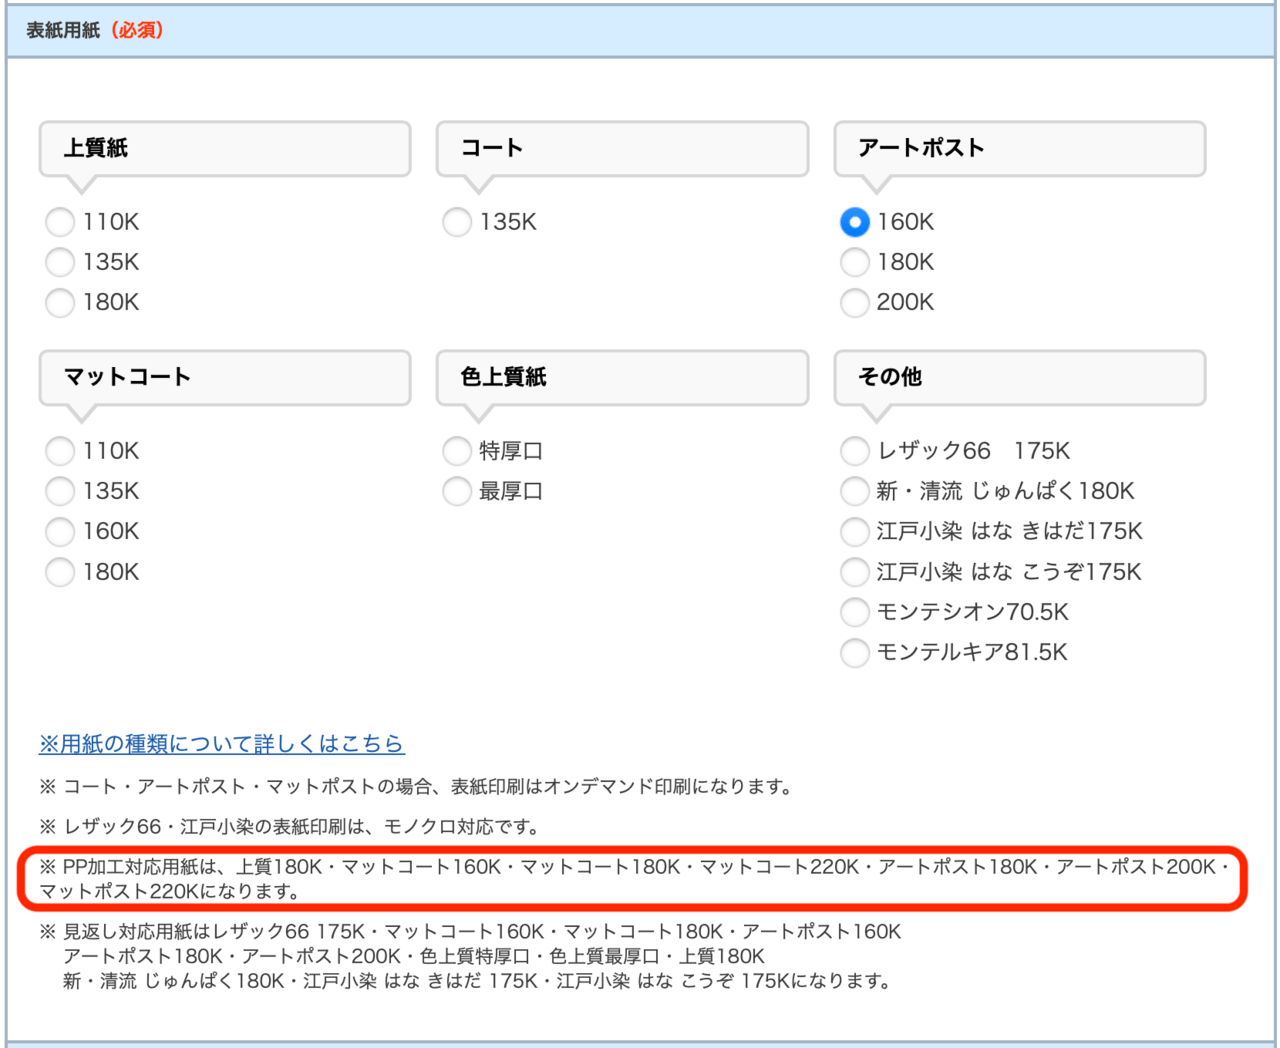Screen dimensions: 1280x1048
Task: Pick コート 135K paper option
Action: (457, 222)
